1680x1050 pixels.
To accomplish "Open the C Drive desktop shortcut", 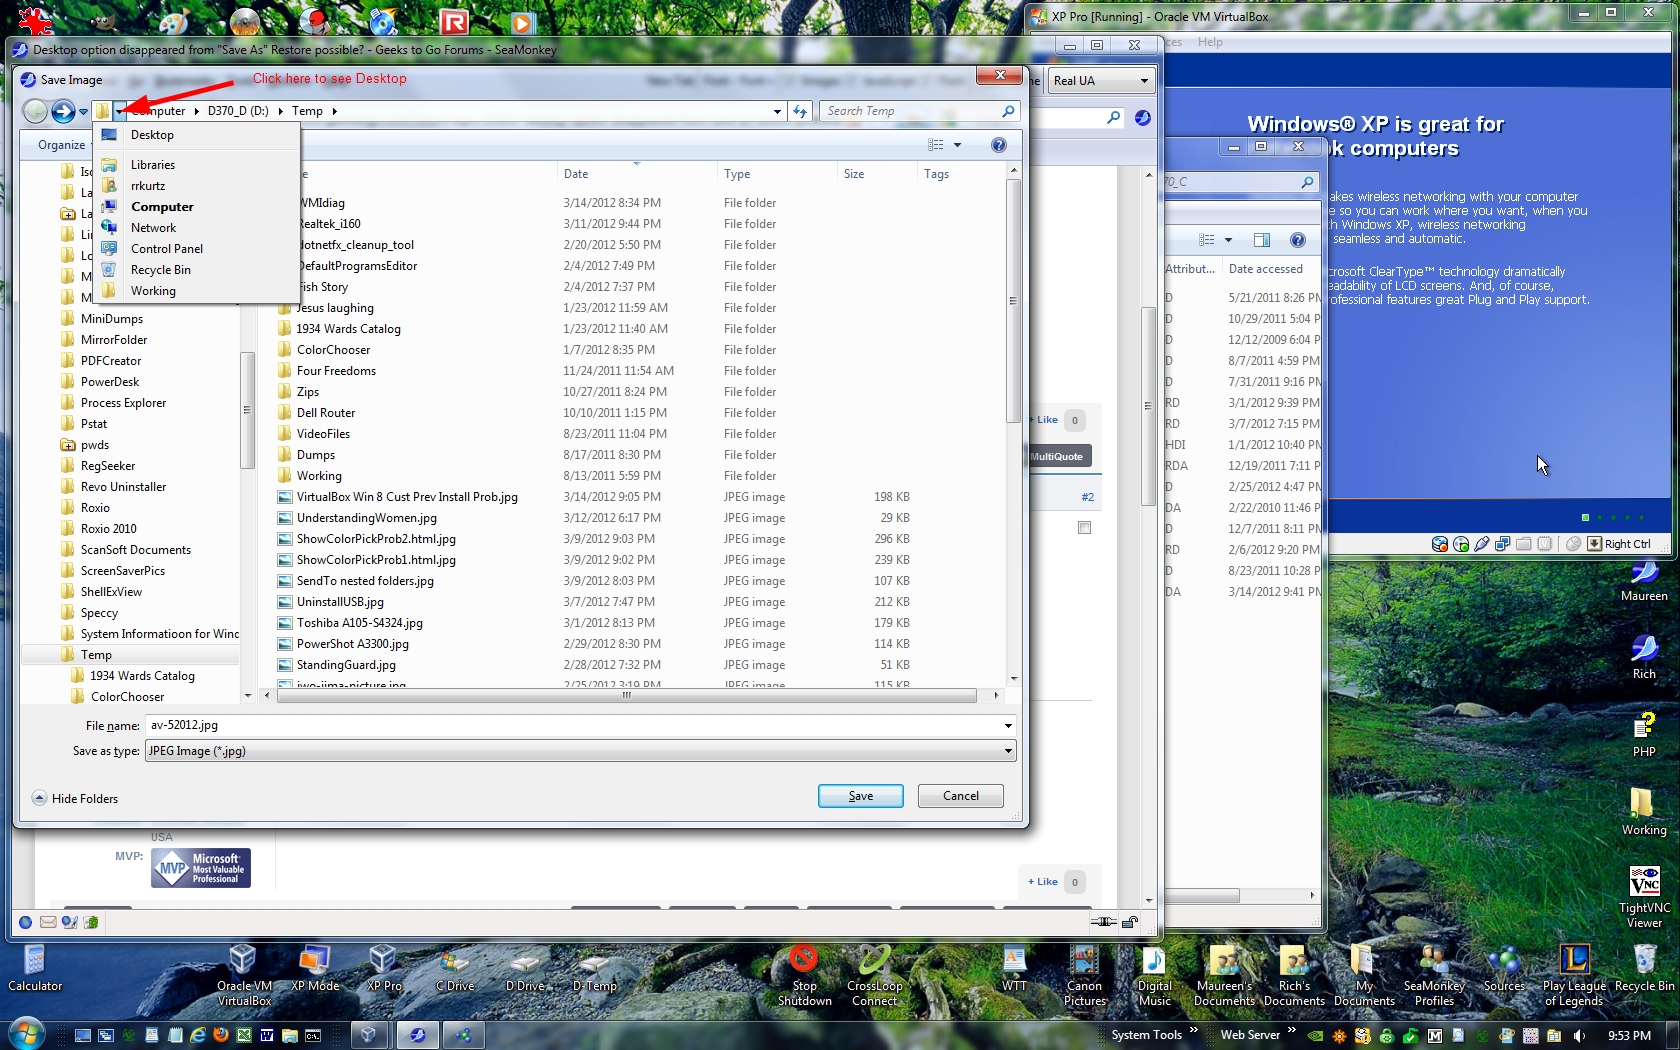I will (455, 968).
